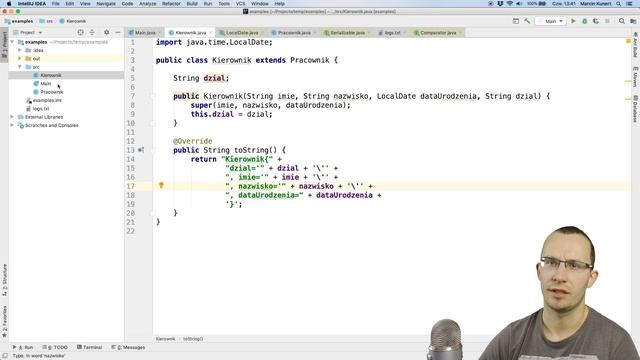Start debugging with the green bug icon
Image resolution: width=640 pixels, height=360 pixels.
coord(584,21)
